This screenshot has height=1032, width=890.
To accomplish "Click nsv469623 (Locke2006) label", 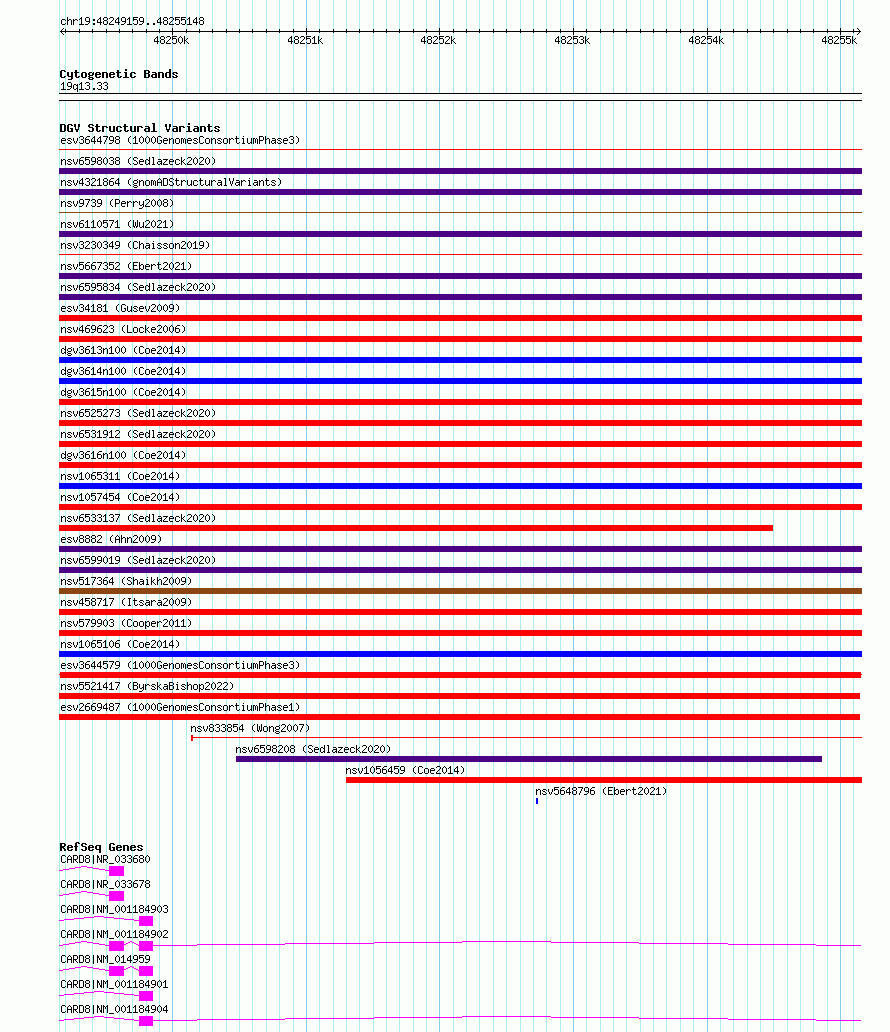I will click(x=123, y=330).
